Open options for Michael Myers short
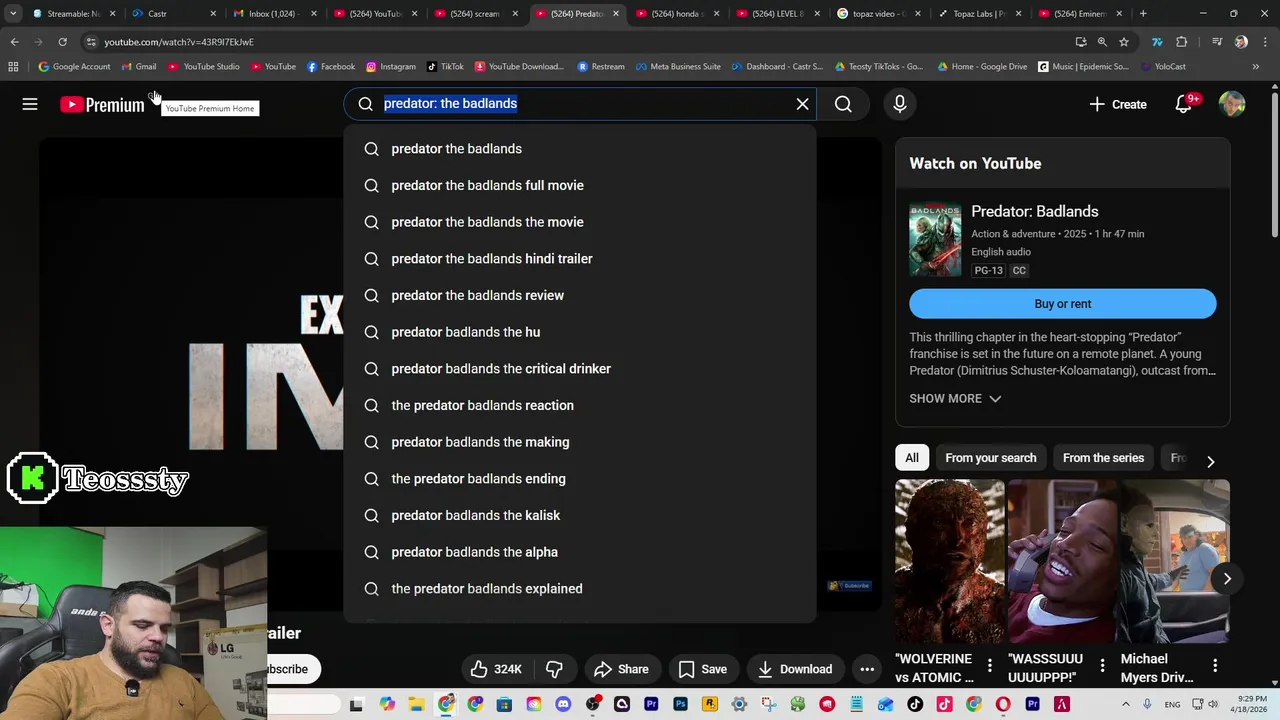The height and width of the screenshot is (720, 1280). [x=1215, y=665]
